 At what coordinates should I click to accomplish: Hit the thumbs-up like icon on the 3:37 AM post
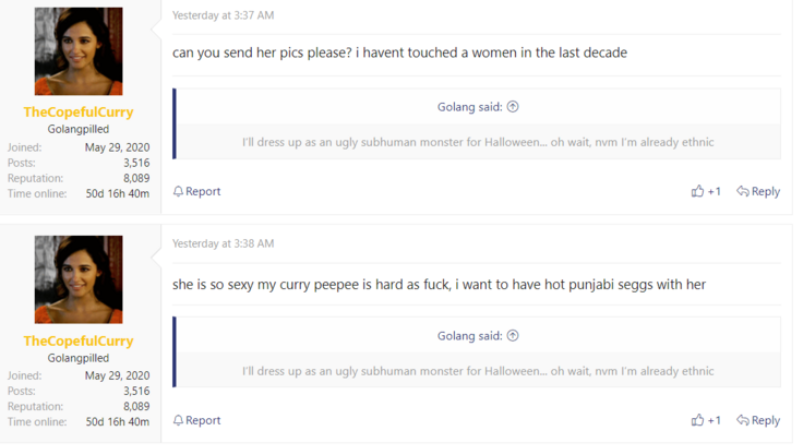pos(697,192)
